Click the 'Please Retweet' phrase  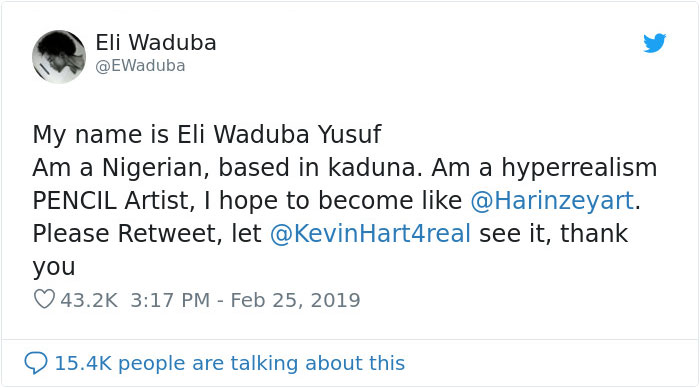tap(127, 234)
